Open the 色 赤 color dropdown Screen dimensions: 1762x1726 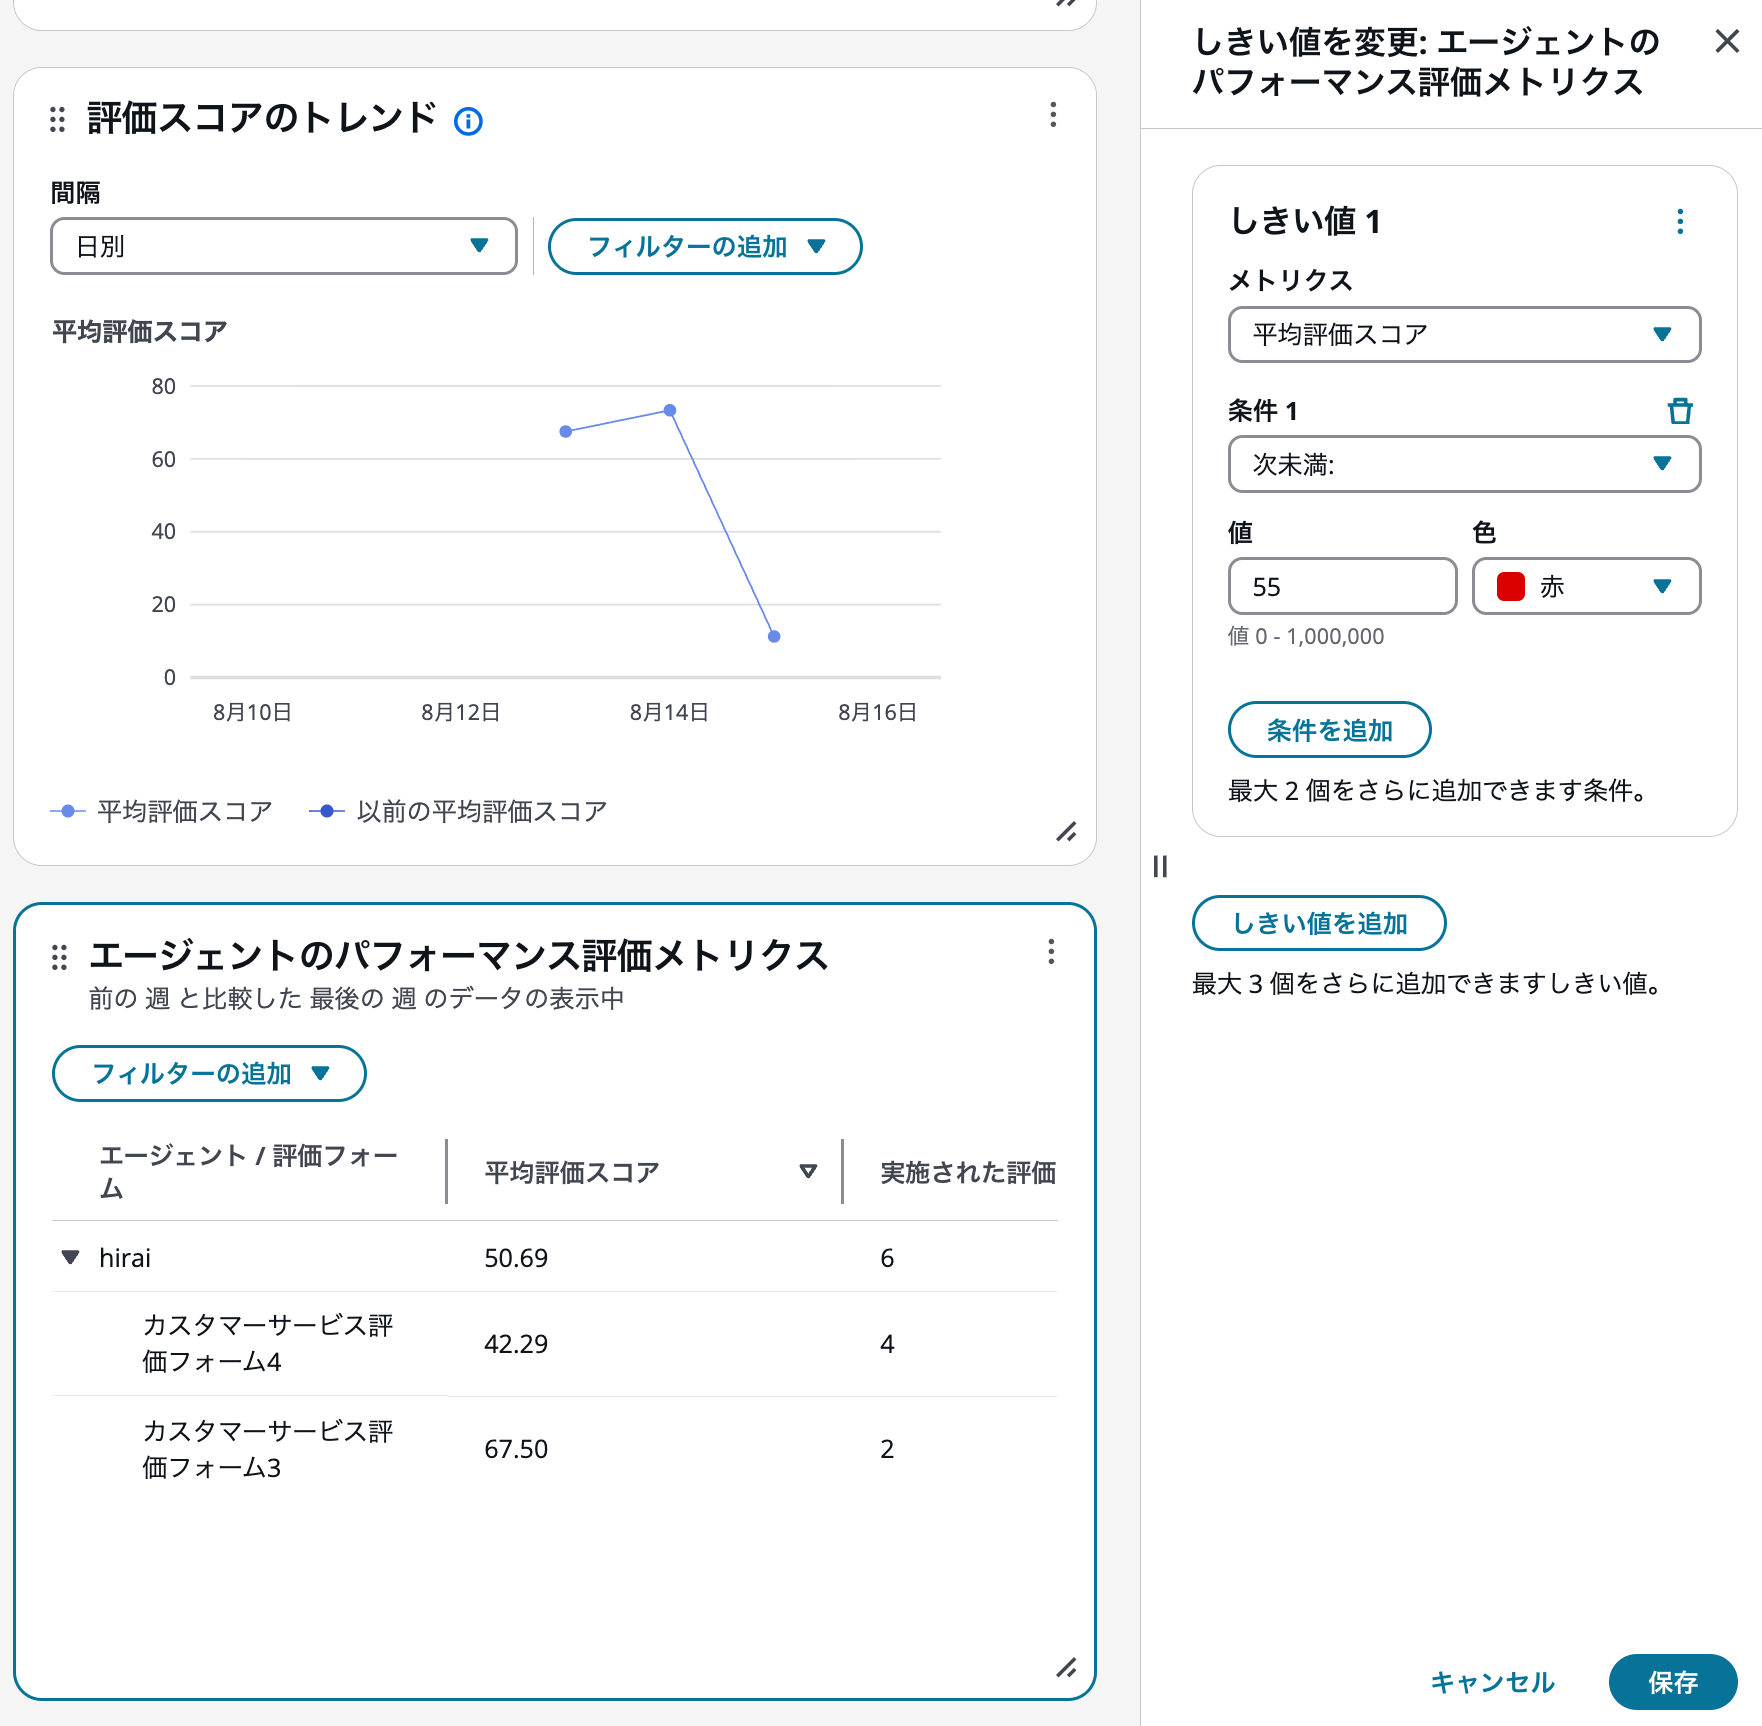point(1586,586)
